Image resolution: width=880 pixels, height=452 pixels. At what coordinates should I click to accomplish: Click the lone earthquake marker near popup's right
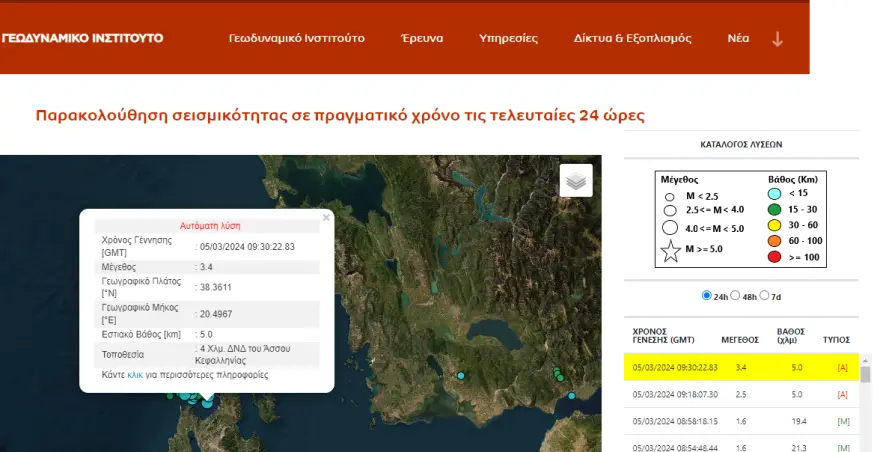pyautogui.click(x=461, y=375)
